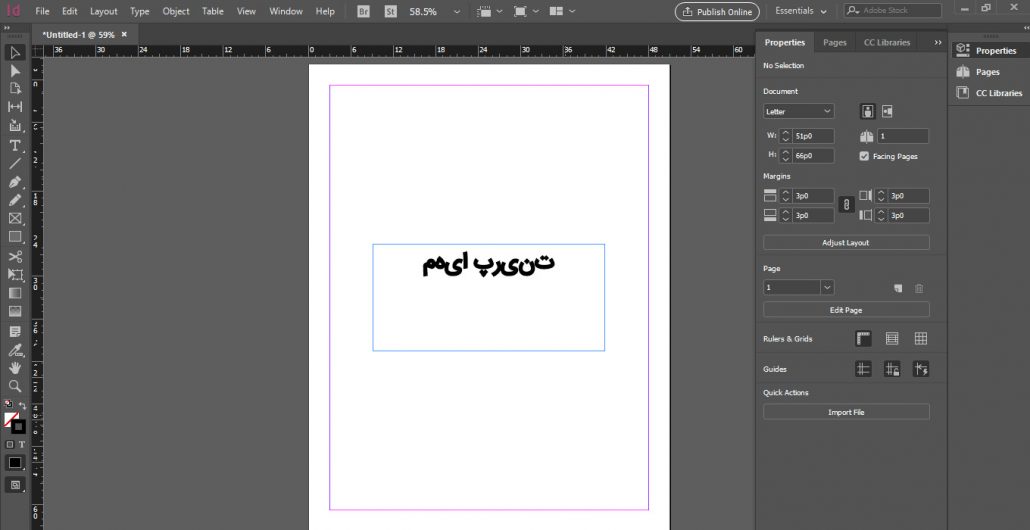Open screen mode dropdown in top bar
This screenshot has height=530, width=1030.
click(x=527, y=11)
